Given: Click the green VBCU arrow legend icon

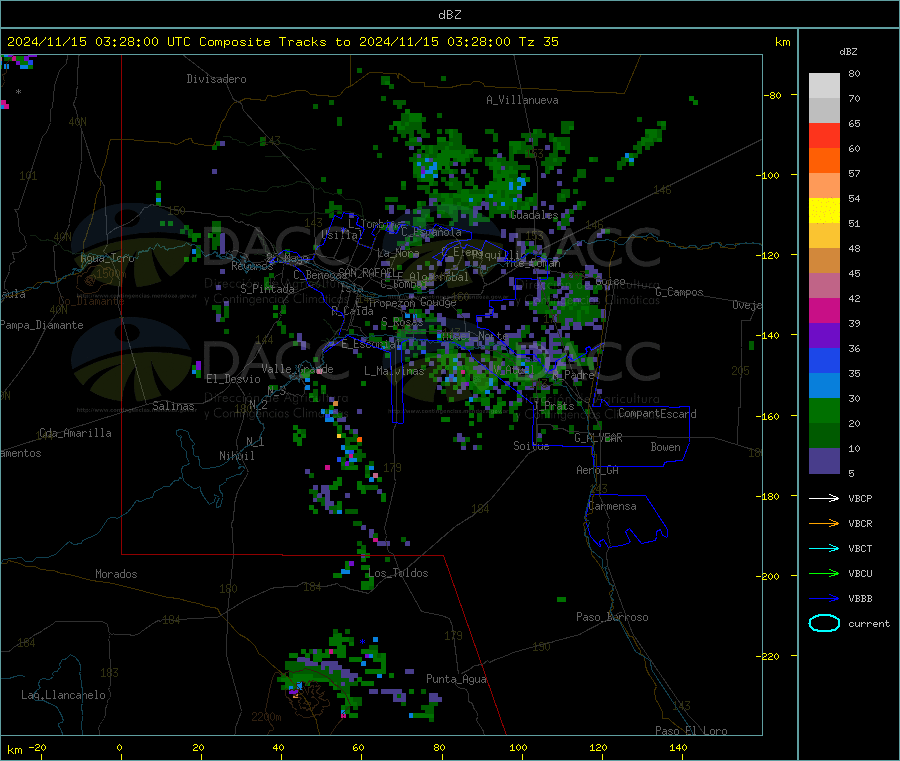Looking at the screenshot, I should (824, 573).
